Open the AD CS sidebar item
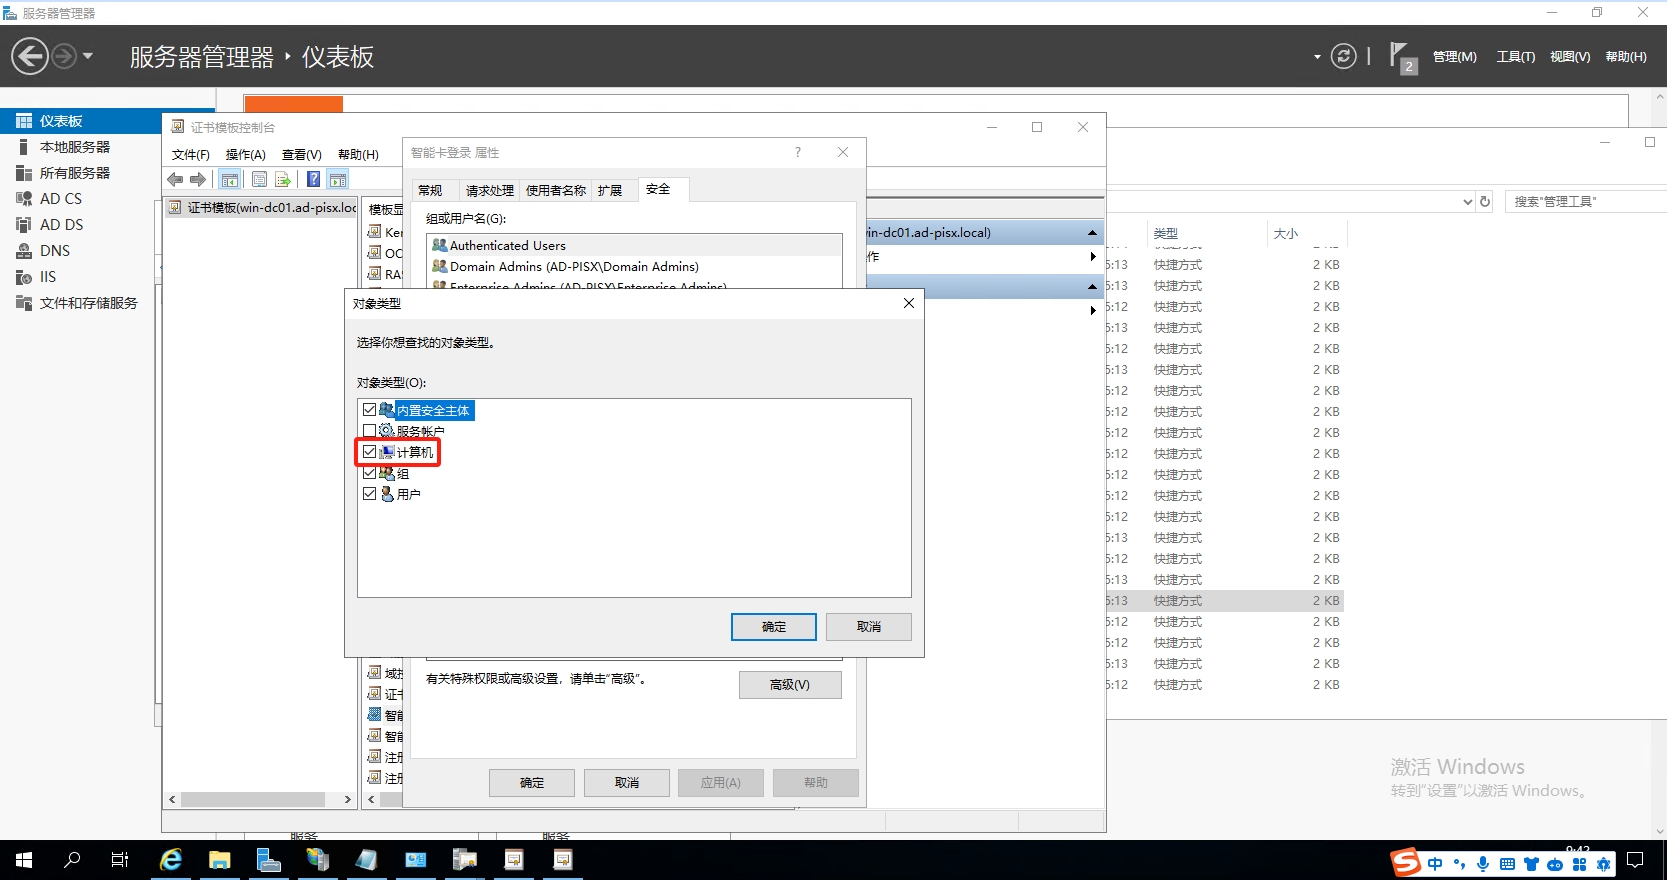This screenshot has height=880, width=1667. [x=61, y=199]
